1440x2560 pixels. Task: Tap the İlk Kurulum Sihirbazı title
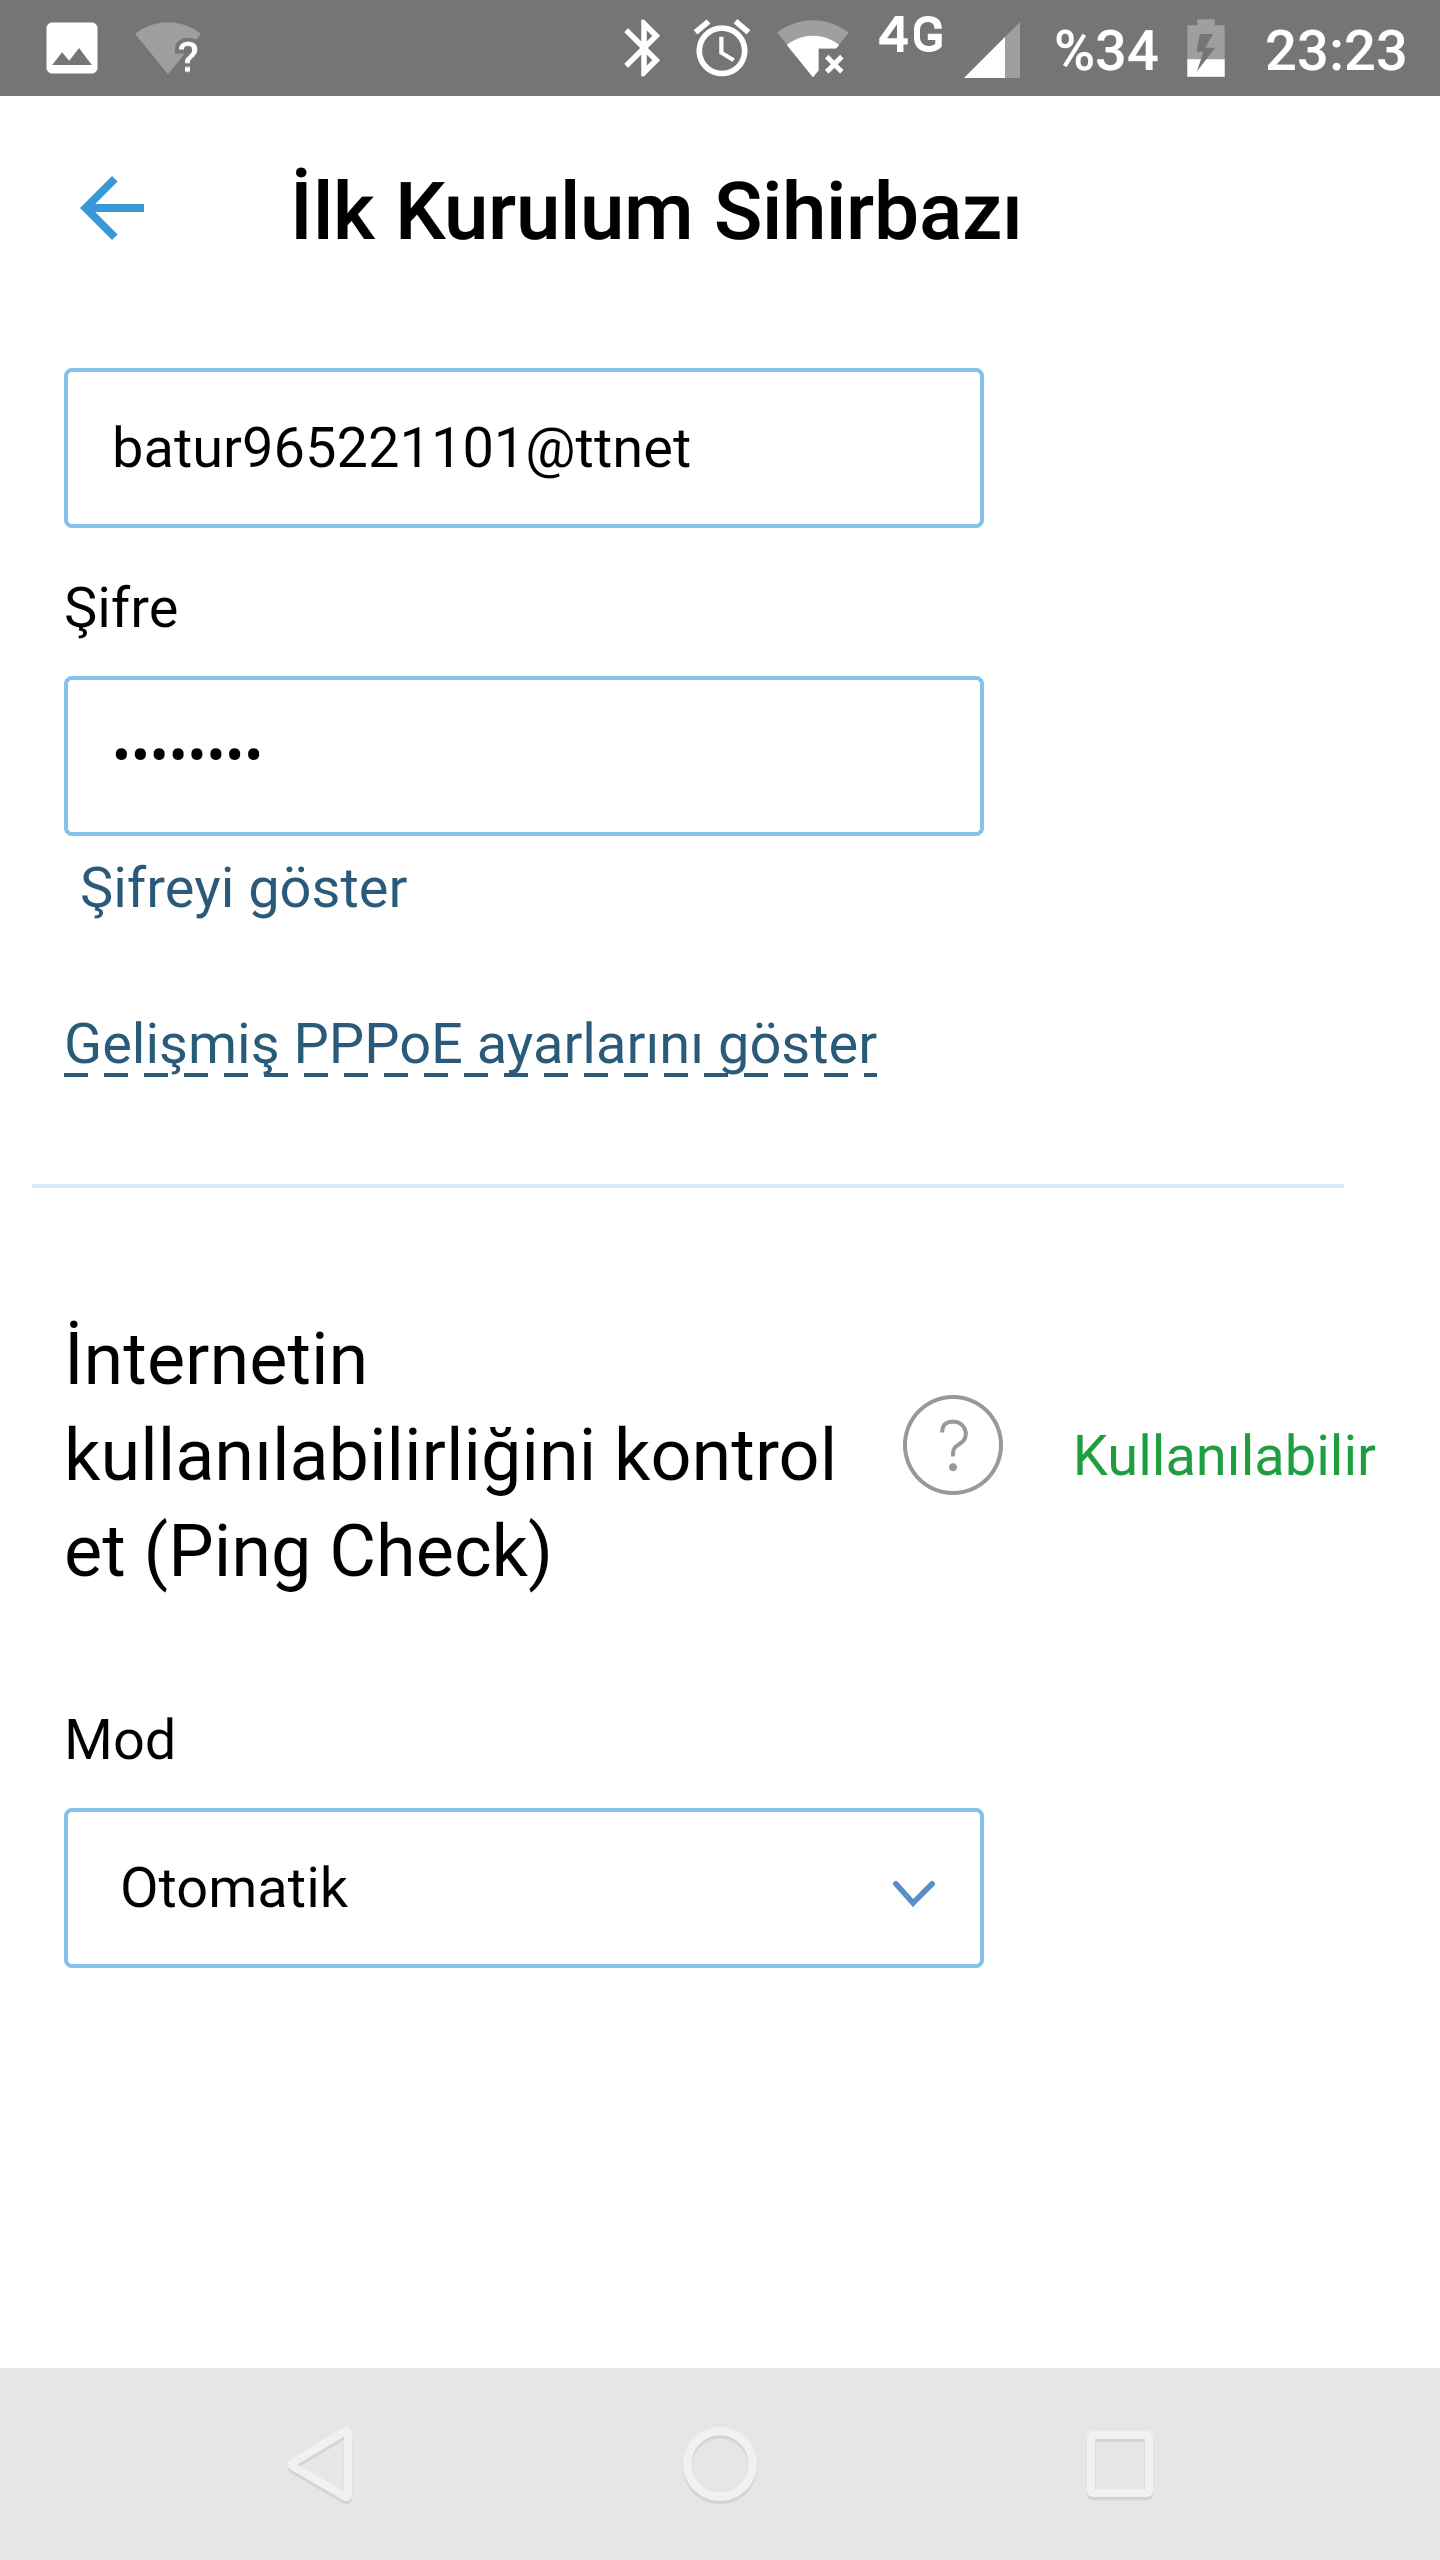click(656, 211)
